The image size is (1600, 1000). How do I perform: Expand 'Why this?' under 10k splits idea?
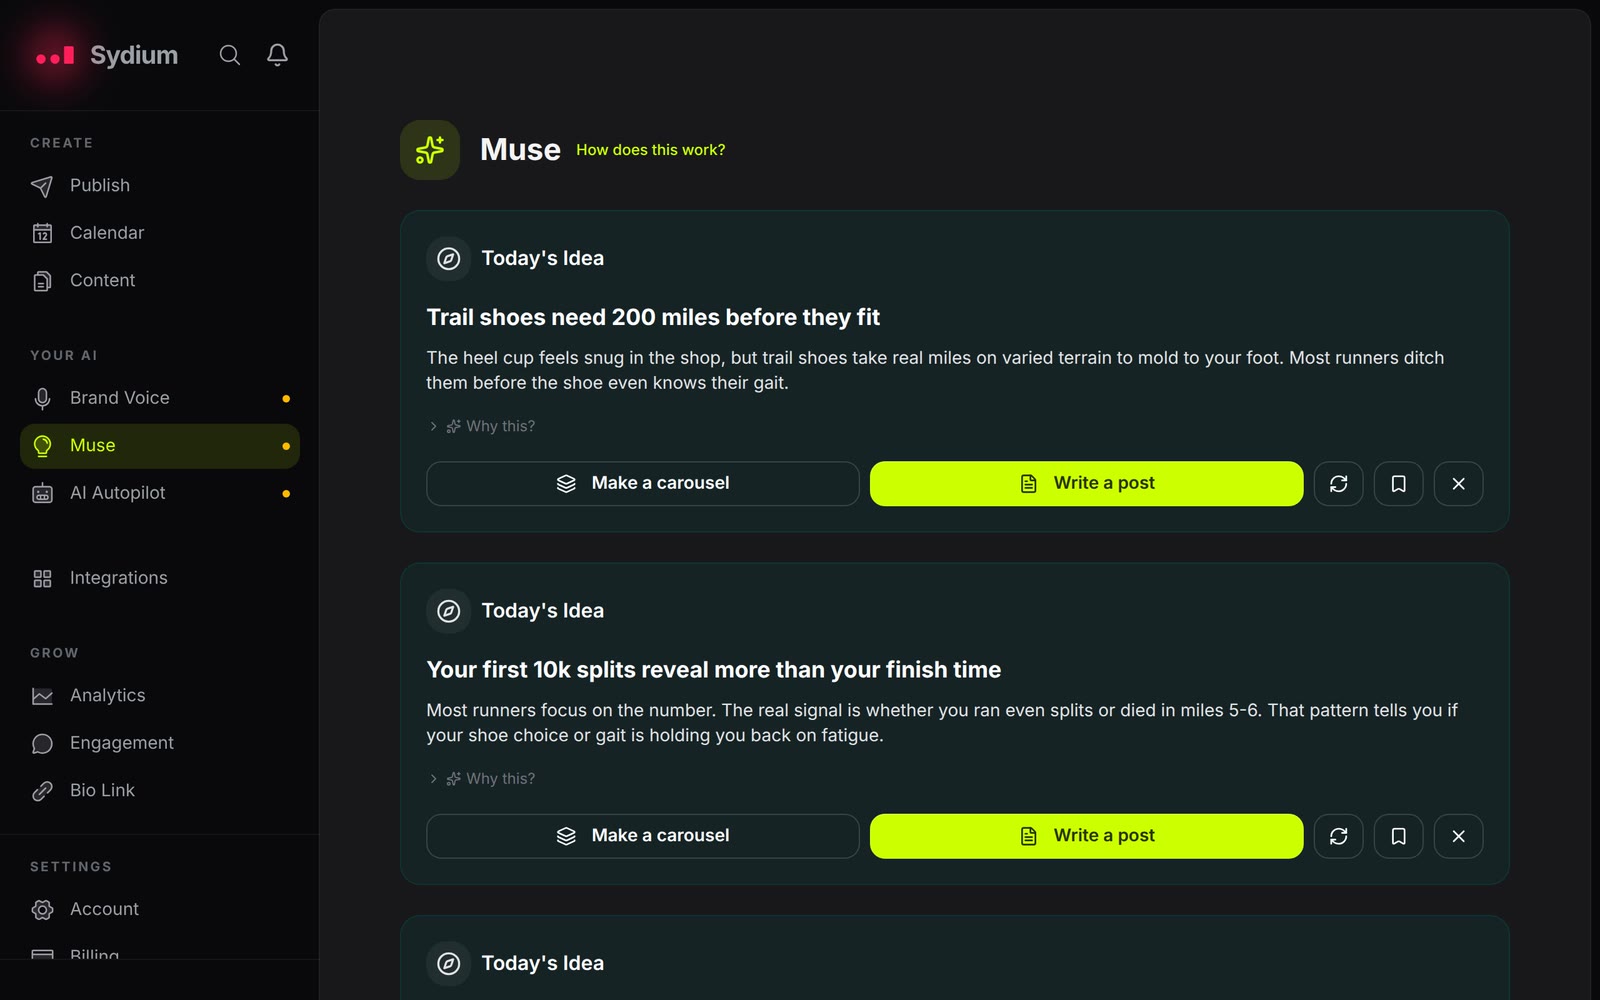[x=482, y=778]
